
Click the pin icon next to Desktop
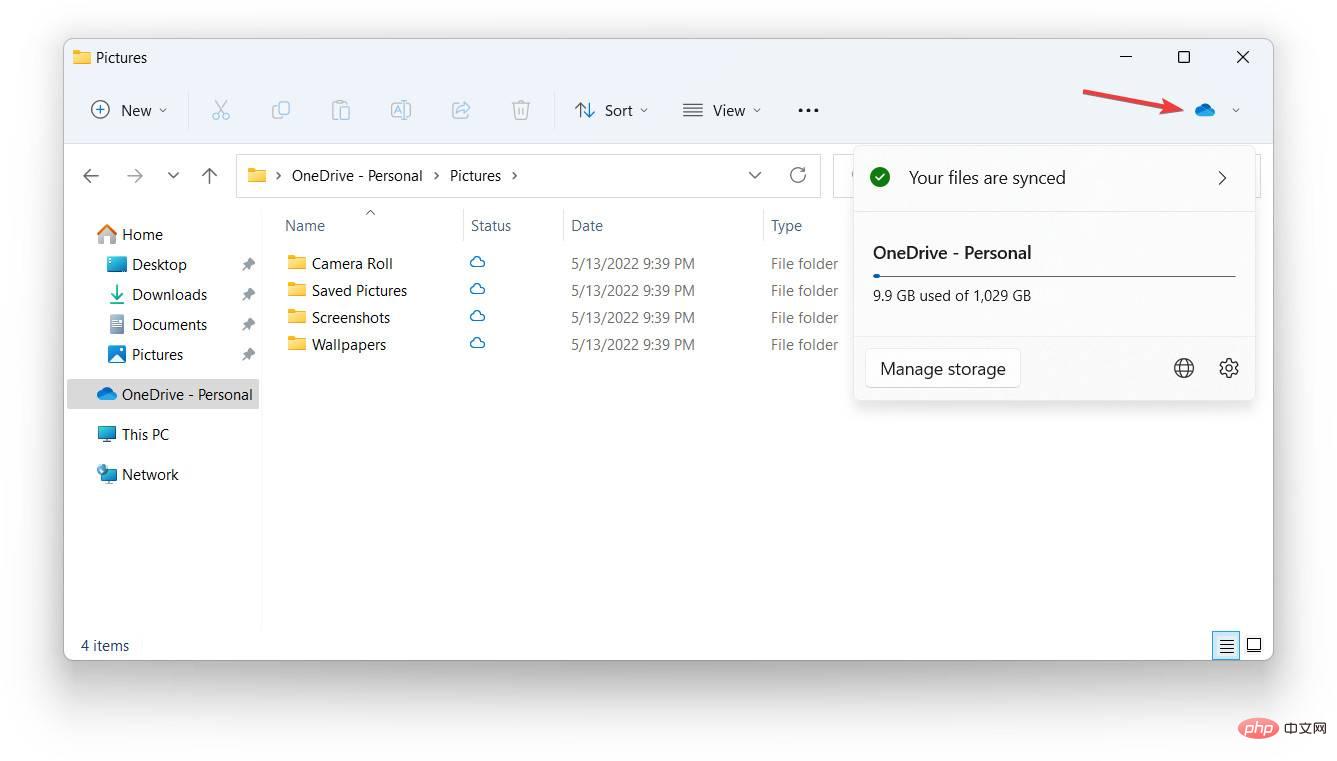tap(248, 264)
